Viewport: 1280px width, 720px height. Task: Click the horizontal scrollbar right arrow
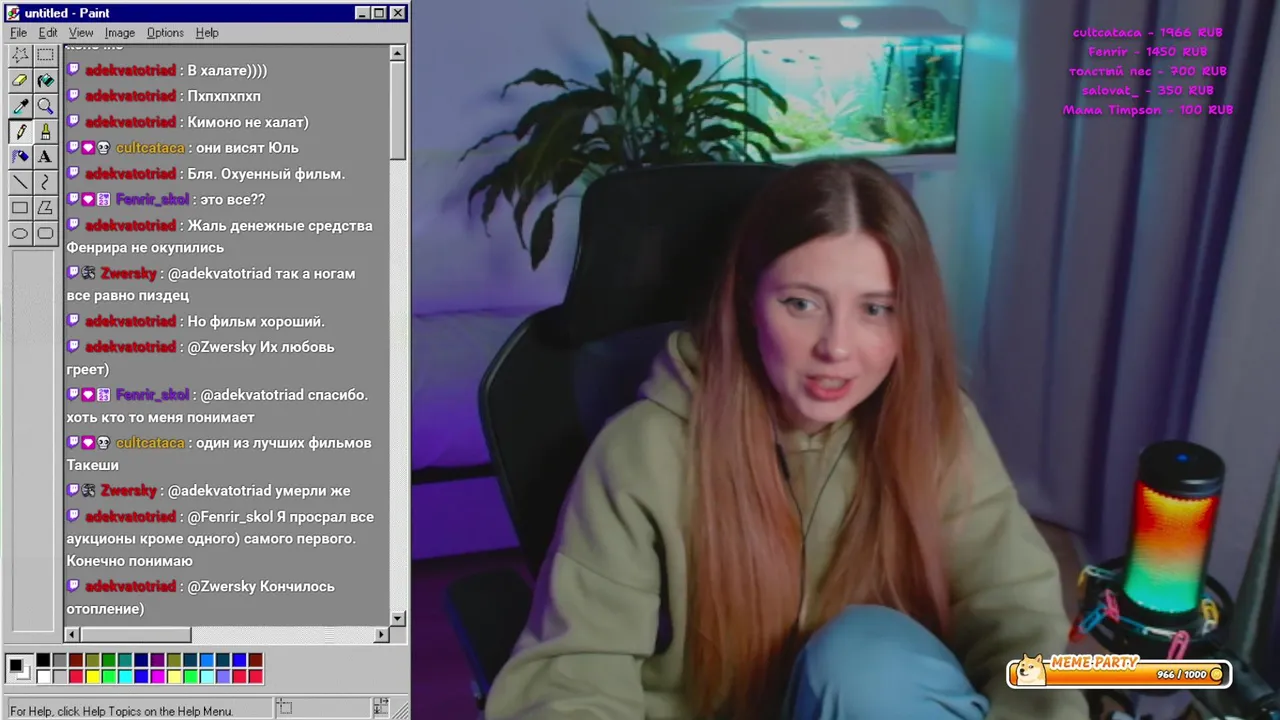point(381,635)
